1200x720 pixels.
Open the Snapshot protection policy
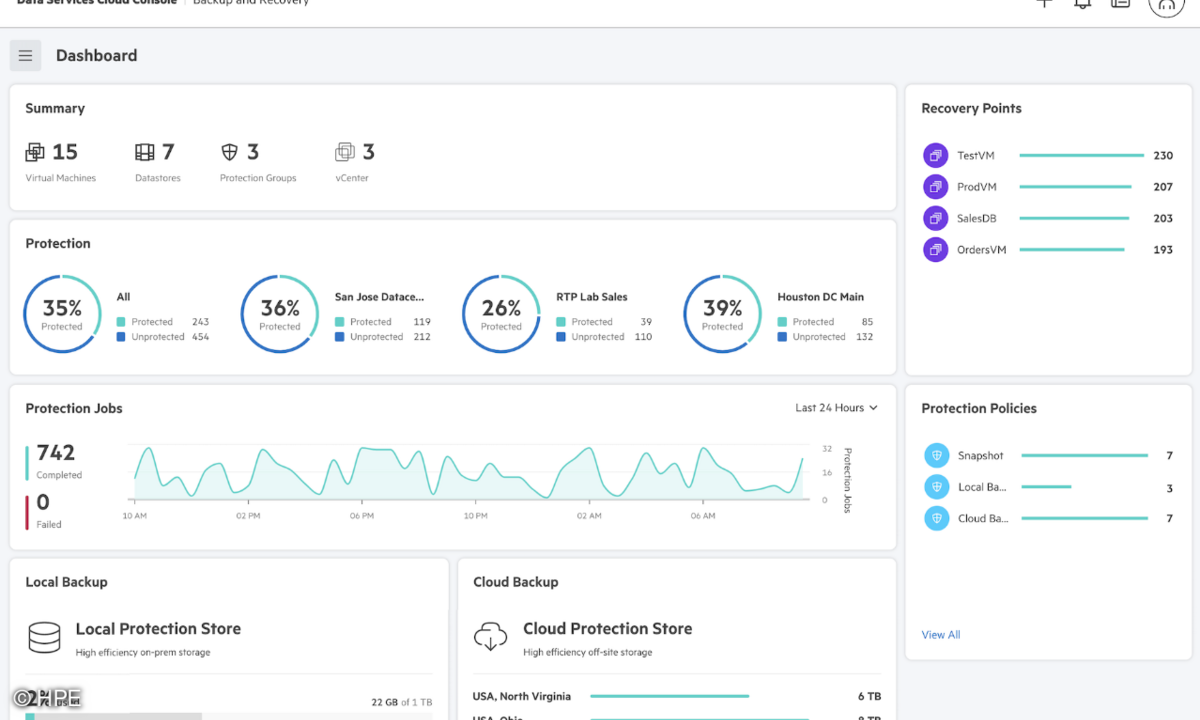1048,456
